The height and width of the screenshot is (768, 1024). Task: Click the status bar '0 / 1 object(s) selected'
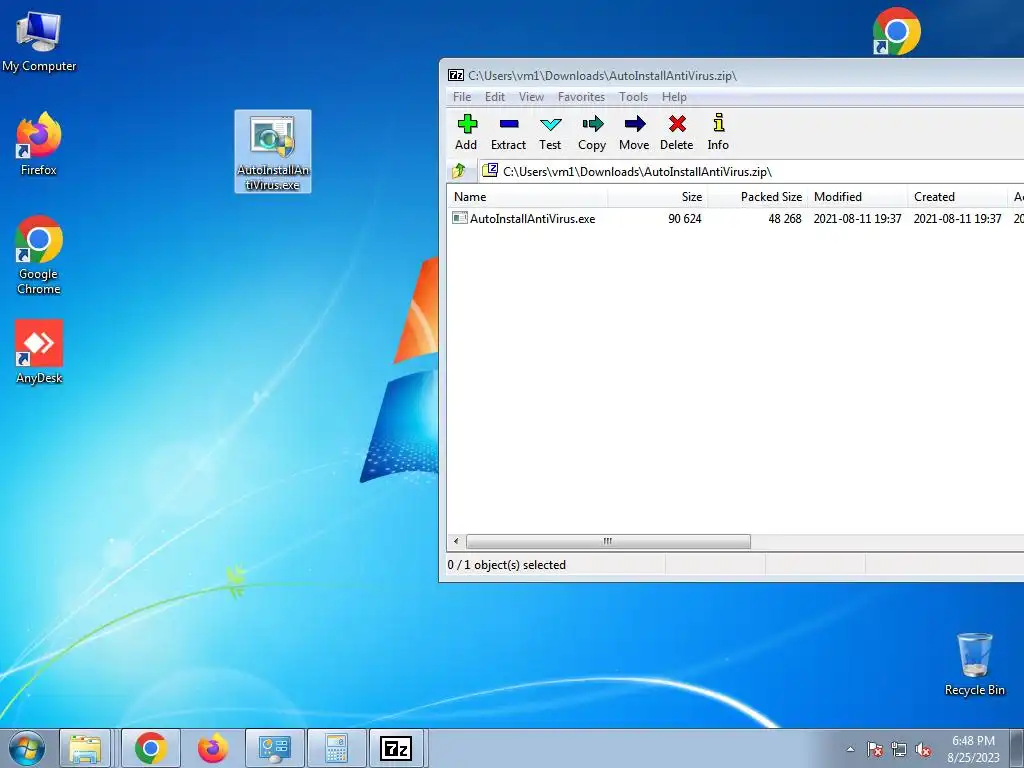507,565
